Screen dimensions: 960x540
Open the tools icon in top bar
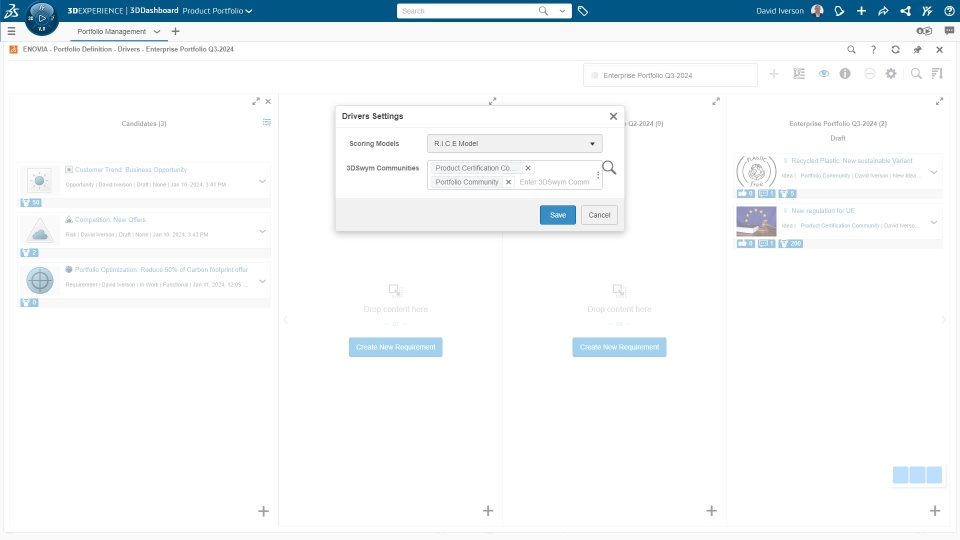click(927, 11)
